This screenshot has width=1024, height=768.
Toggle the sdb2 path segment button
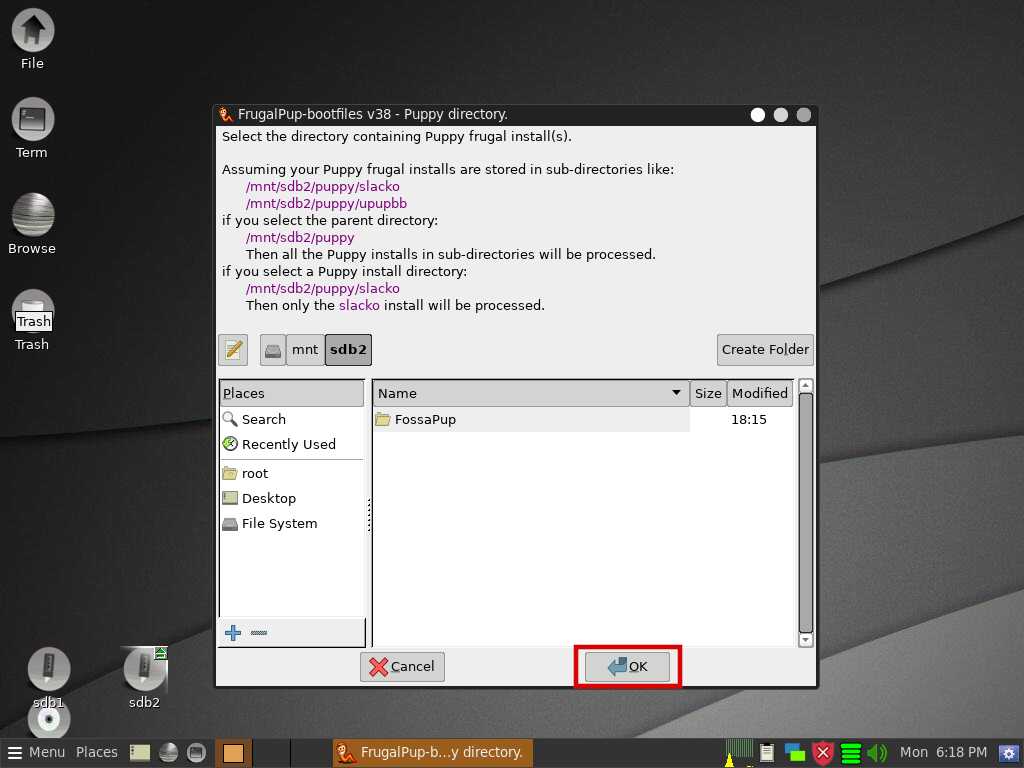348,350
